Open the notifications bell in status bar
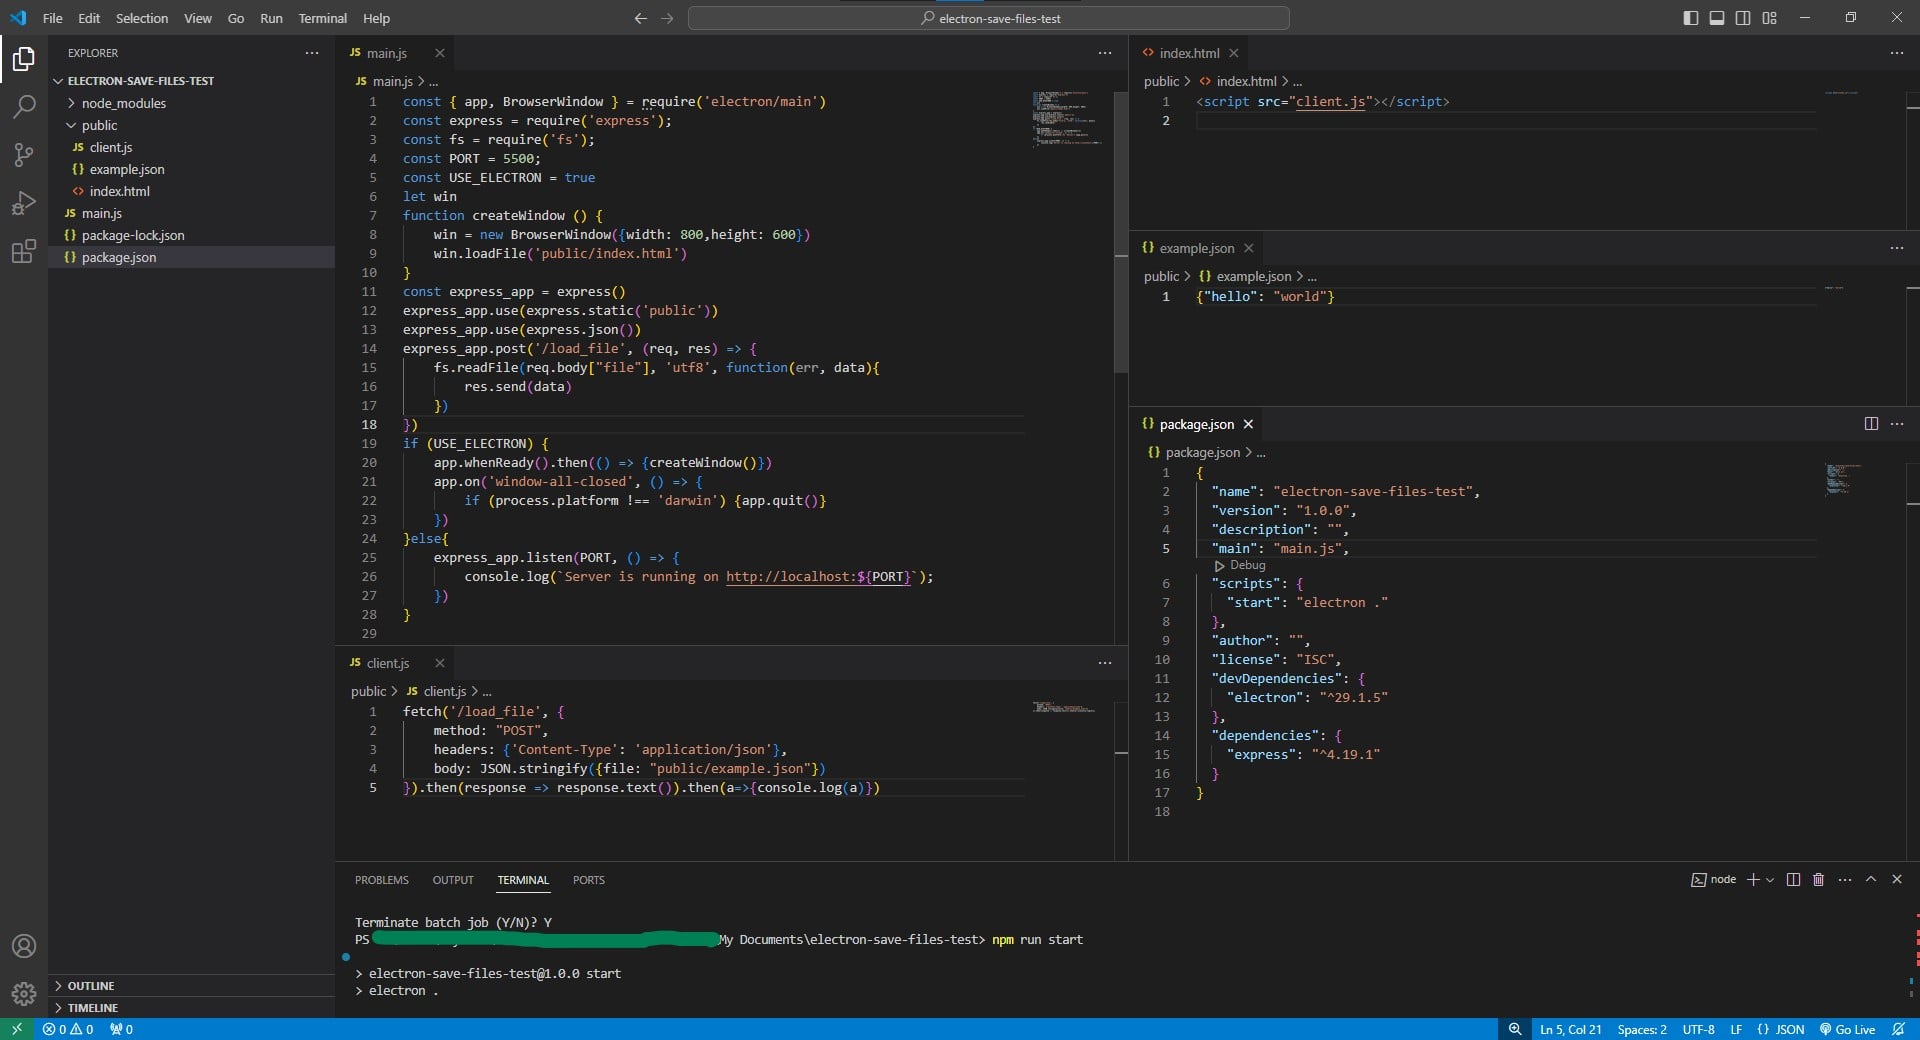1920x1040 pixels. (x=1898, y=1029)
